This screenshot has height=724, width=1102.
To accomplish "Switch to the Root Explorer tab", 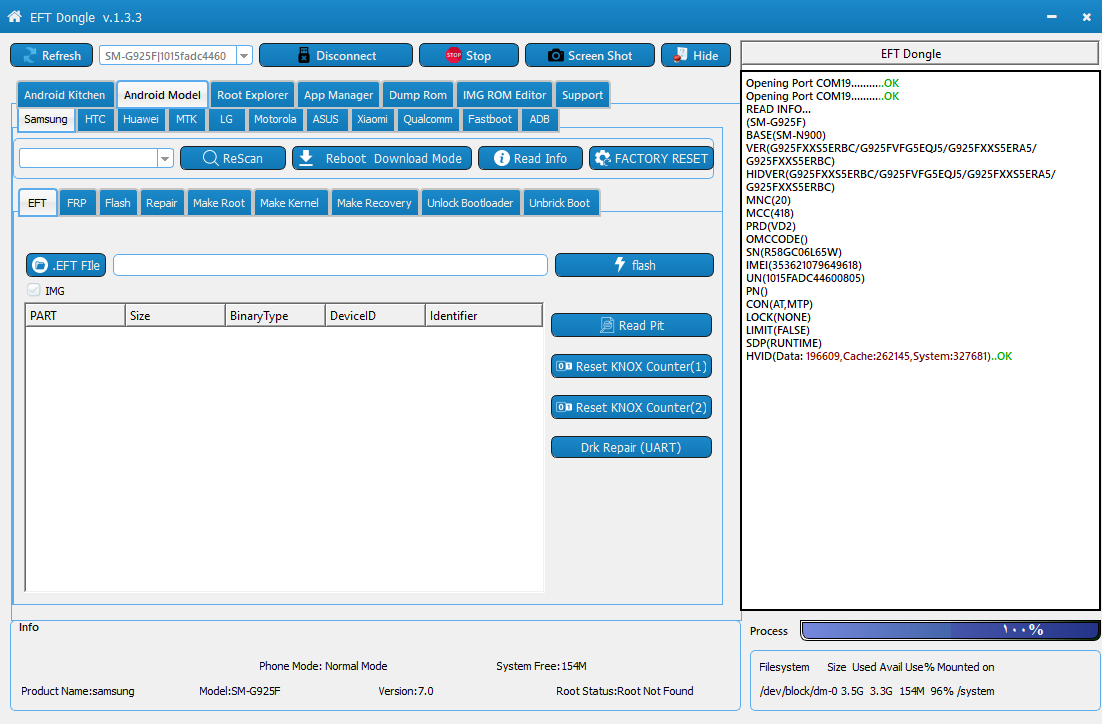I will click(252, 95).
